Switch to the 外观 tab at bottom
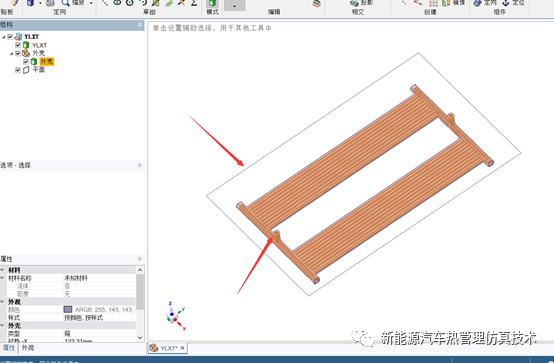 28,348
